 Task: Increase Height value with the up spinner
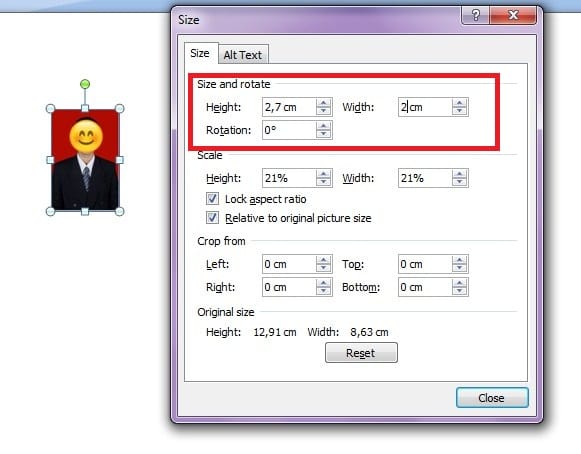323,103
